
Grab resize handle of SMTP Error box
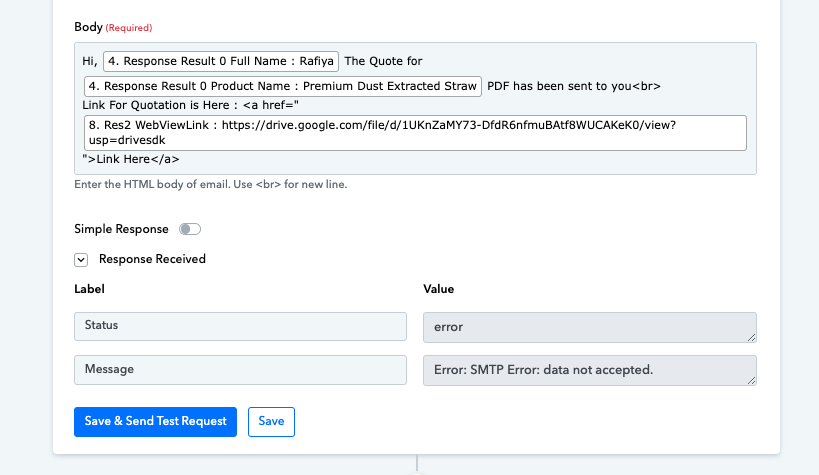click(751, 380)
